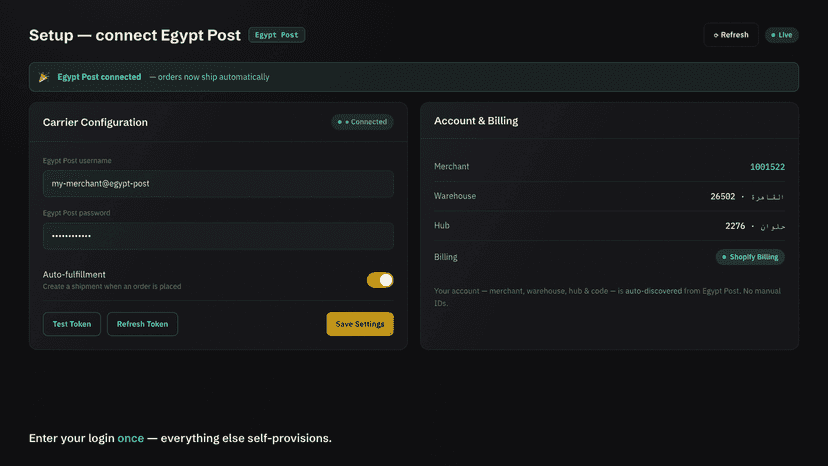Click the 'auto-discovered' highlighted text
The width and height of the screenshot is (828, 466).
653,291
